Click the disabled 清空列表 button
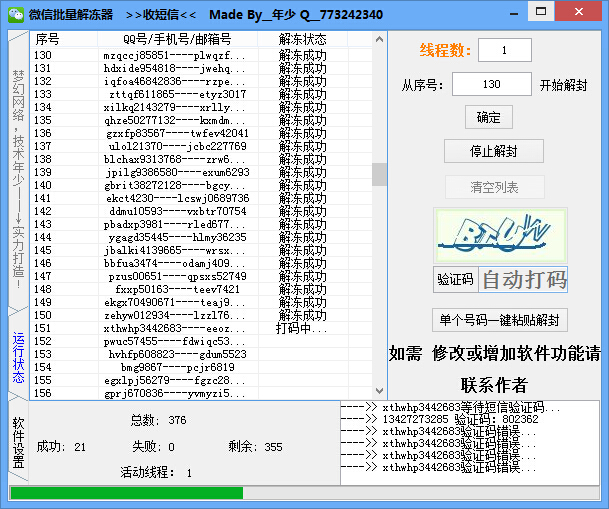This screenshot has width=609, height=509. pos(494,187)
